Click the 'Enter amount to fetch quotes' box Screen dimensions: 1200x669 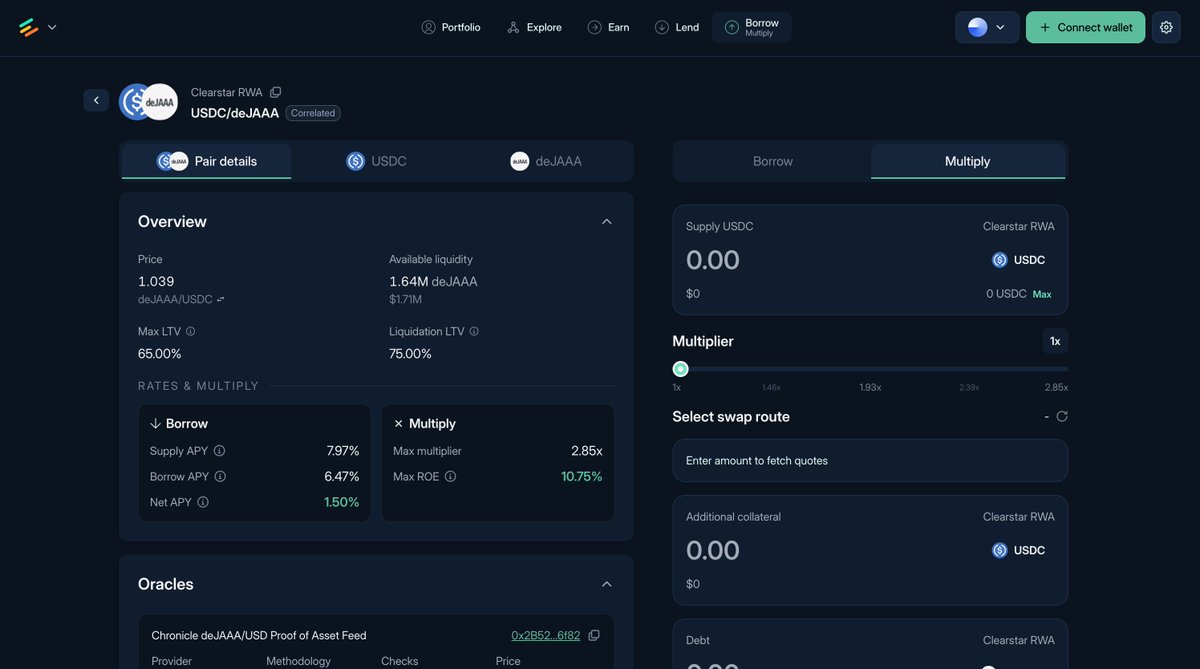(870, 461)
